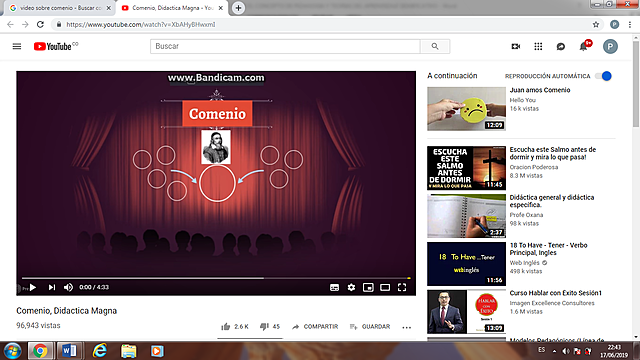Open the Chrome profile icon
Image resolution: width=640 pixels, height=360 pixels.
pos(615,24)
